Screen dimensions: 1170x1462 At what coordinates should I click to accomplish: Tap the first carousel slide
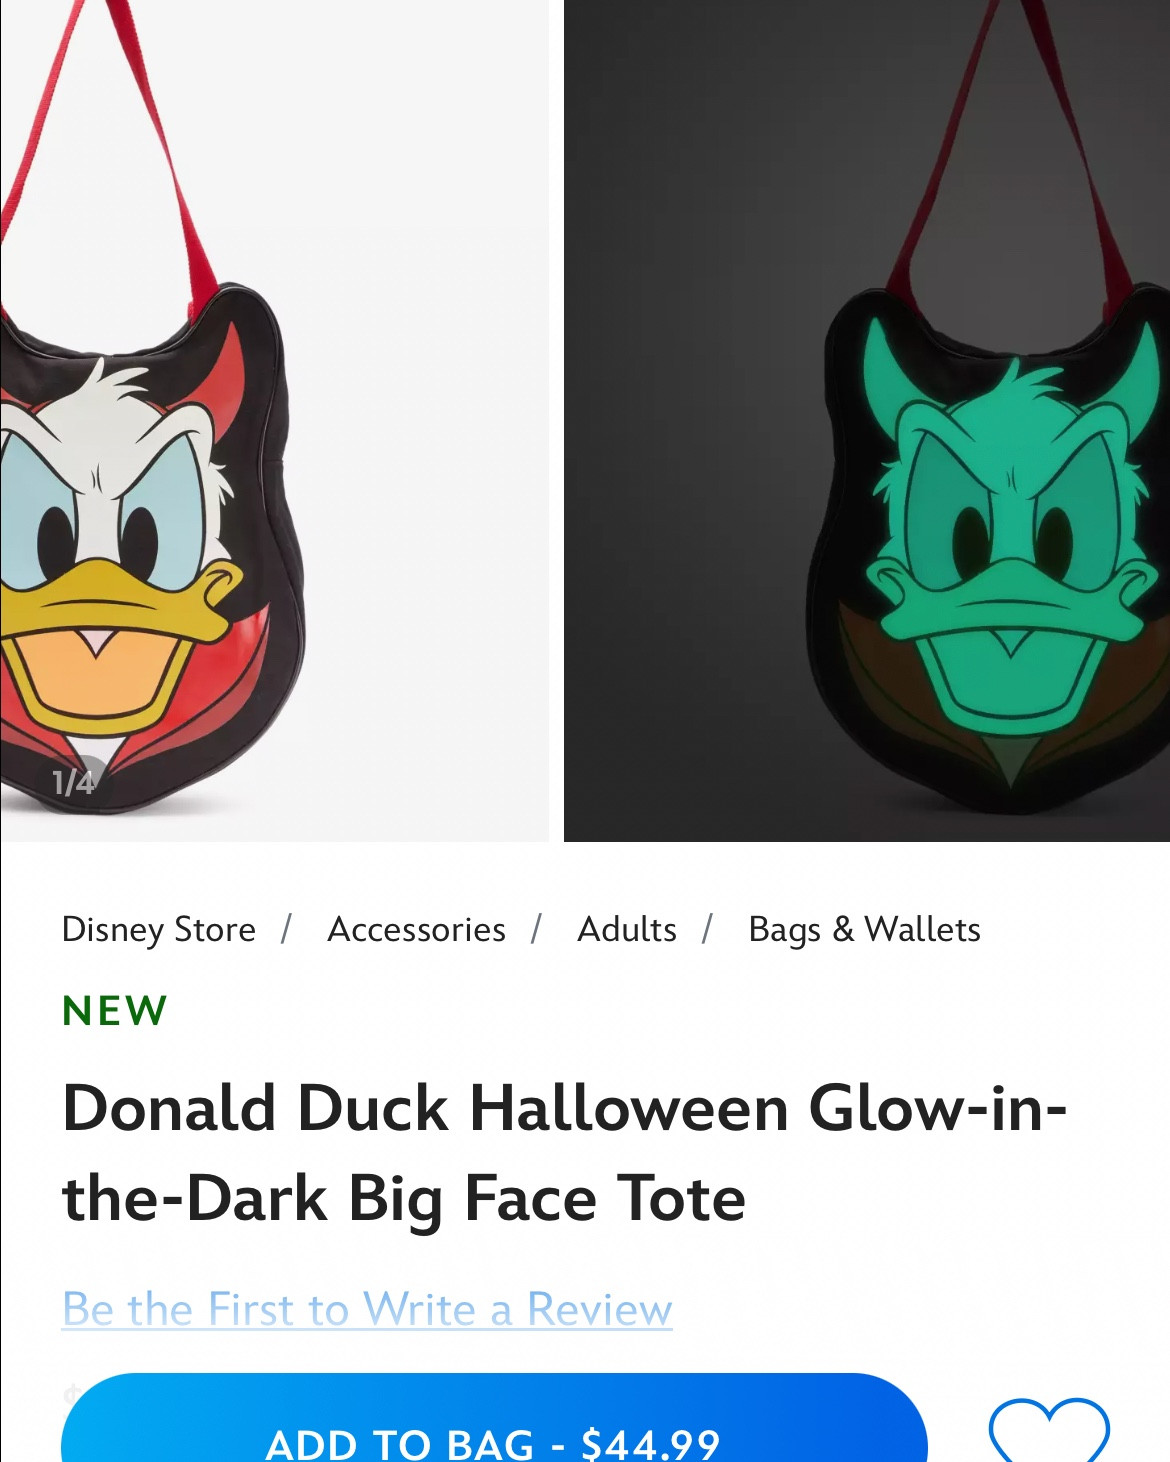click(275, 420)
